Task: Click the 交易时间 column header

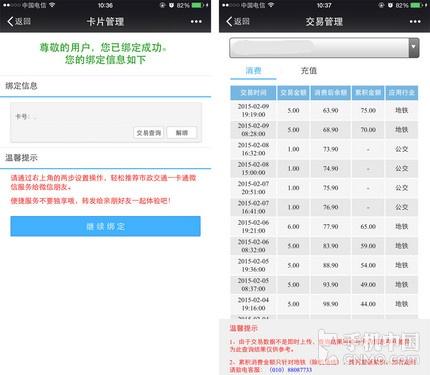Action: point(253,93)
